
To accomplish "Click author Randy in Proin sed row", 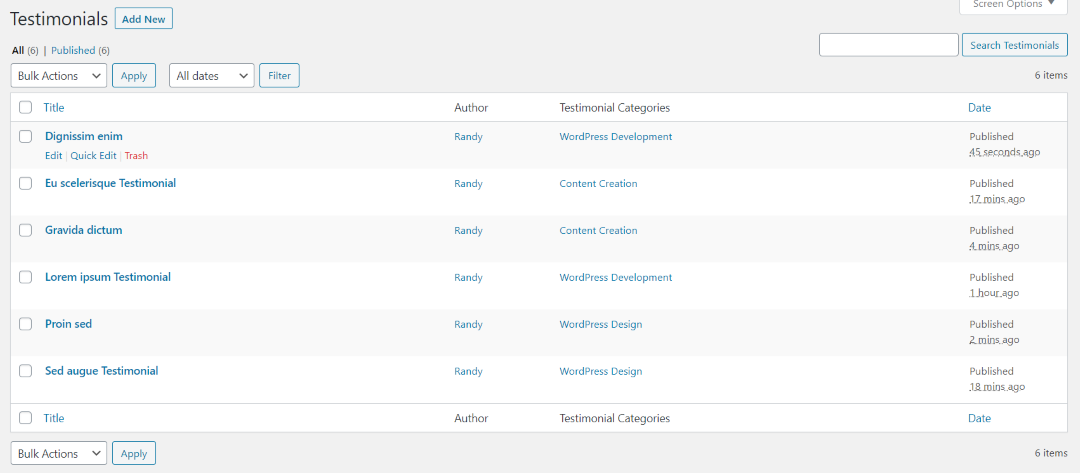I will tap(468, 324).
